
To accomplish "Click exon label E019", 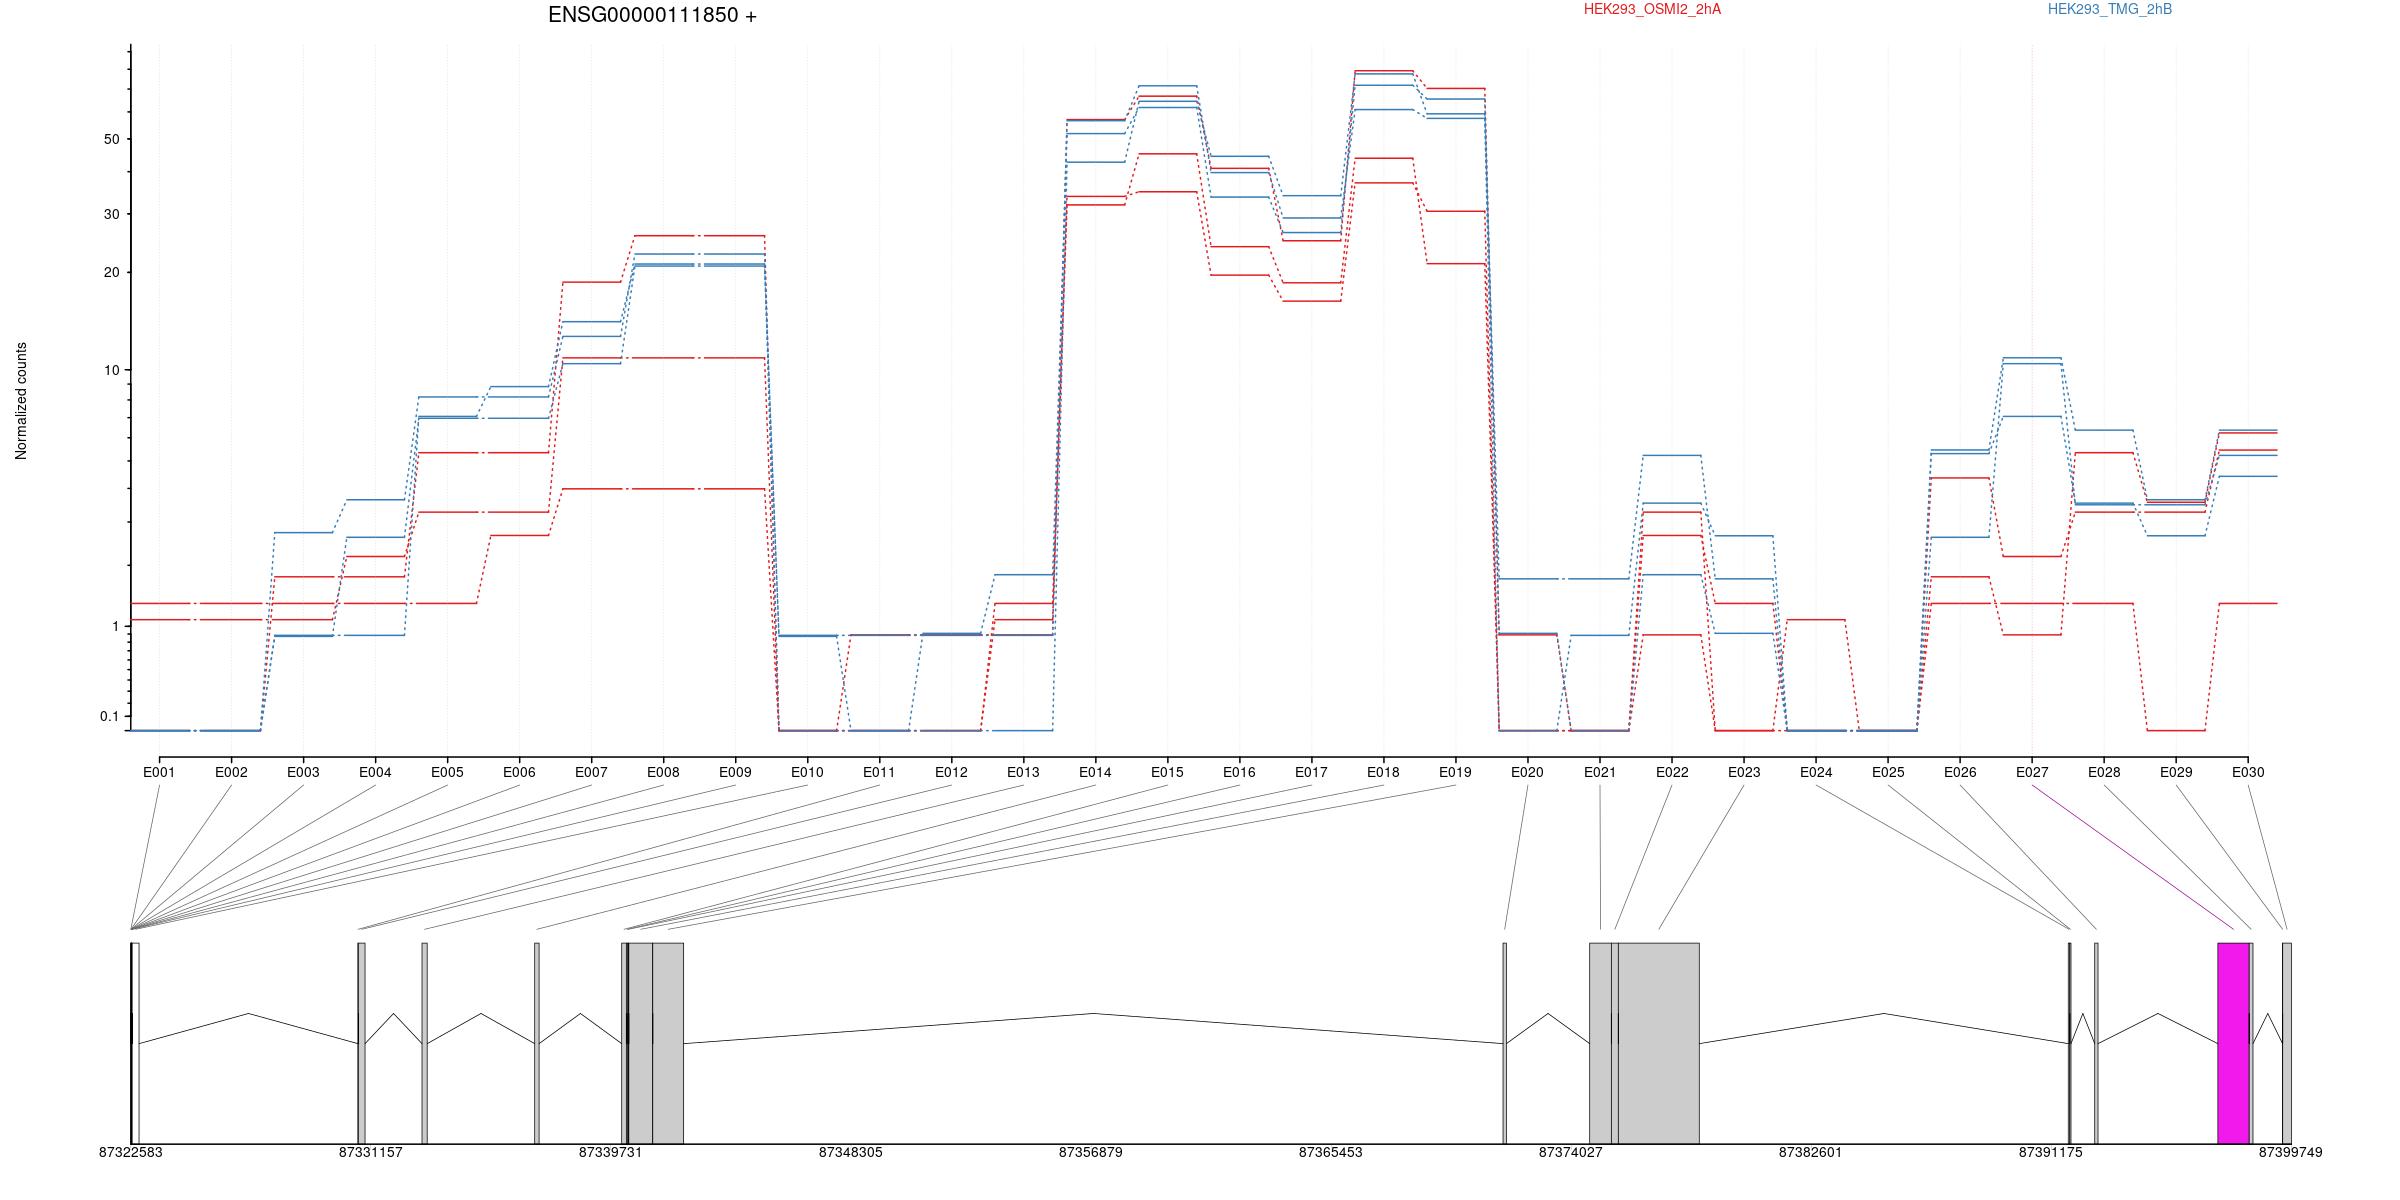I will pos(1455,772).
